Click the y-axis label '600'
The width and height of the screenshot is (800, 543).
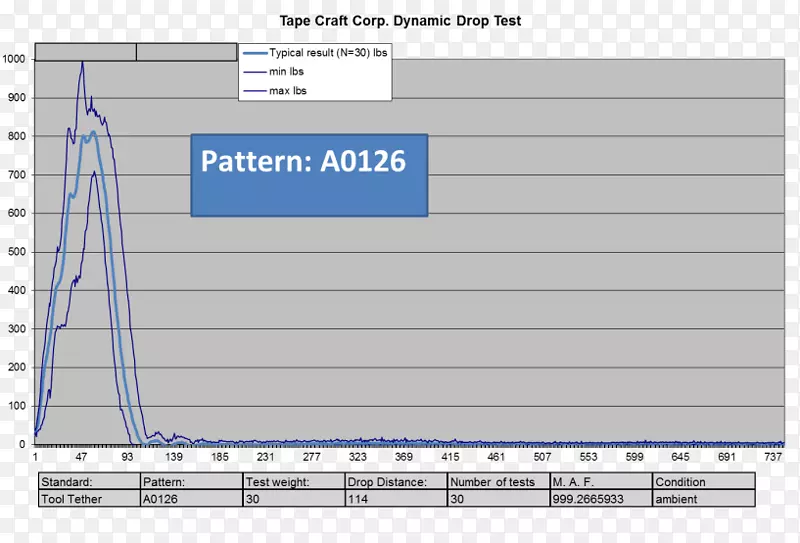(16, 213)
